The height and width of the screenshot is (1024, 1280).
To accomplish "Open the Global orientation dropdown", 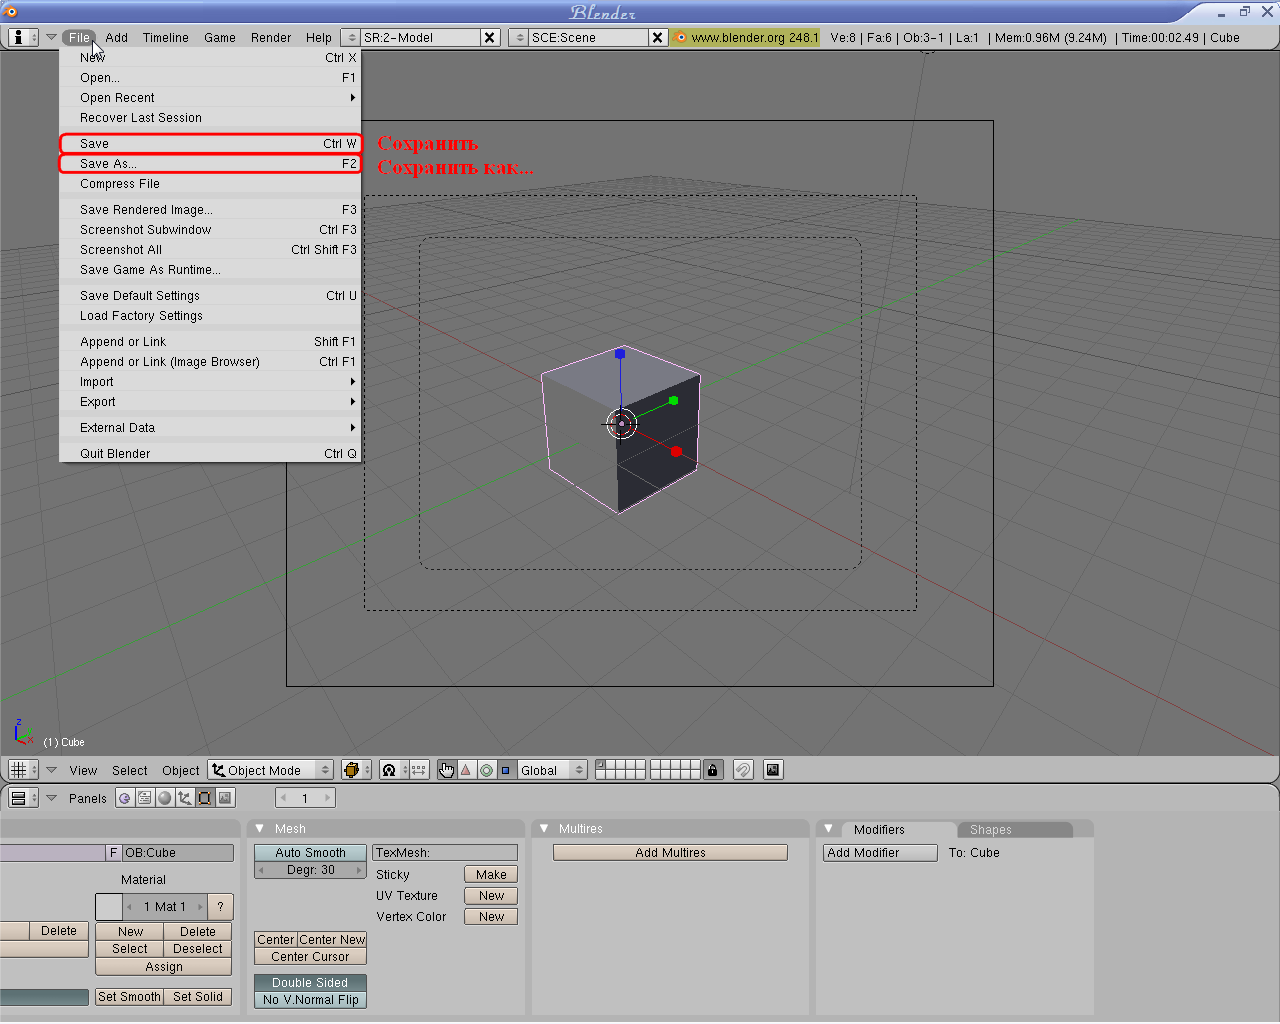I will (x=551, y=770).
